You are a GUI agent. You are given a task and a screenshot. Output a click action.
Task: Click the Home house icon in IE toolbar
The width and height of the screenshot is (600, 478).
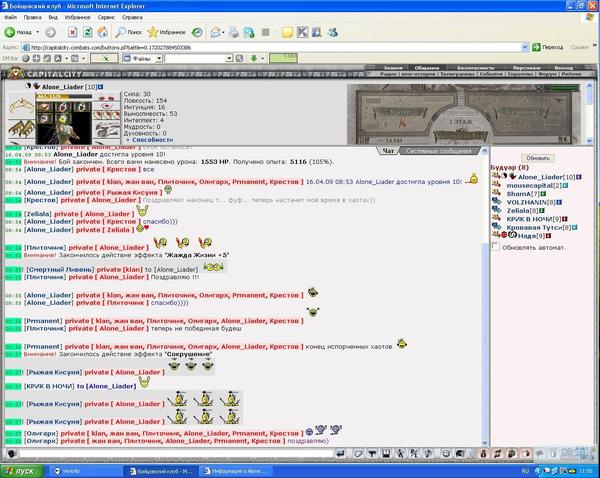point(102,33)
